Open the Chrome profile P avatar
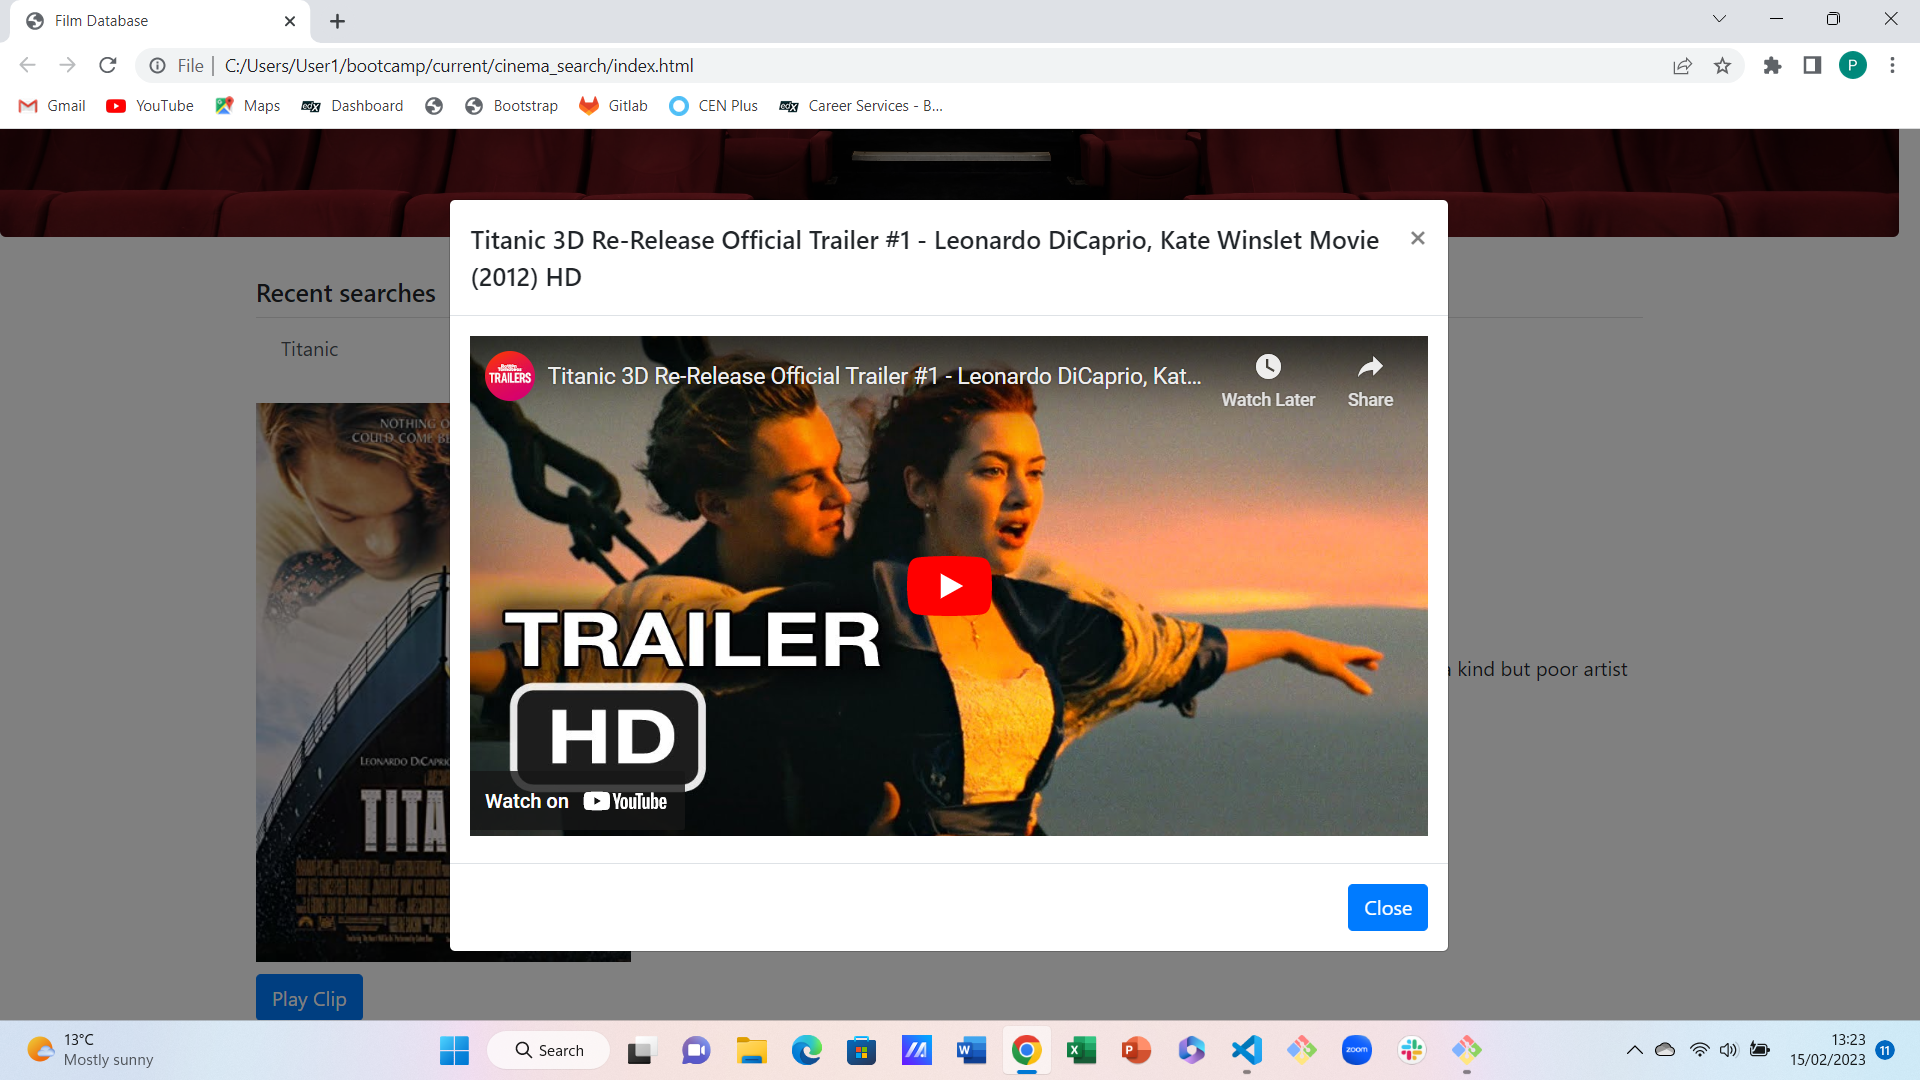The width and height of the screenshot is (1920, 1080). [1852, 66]
